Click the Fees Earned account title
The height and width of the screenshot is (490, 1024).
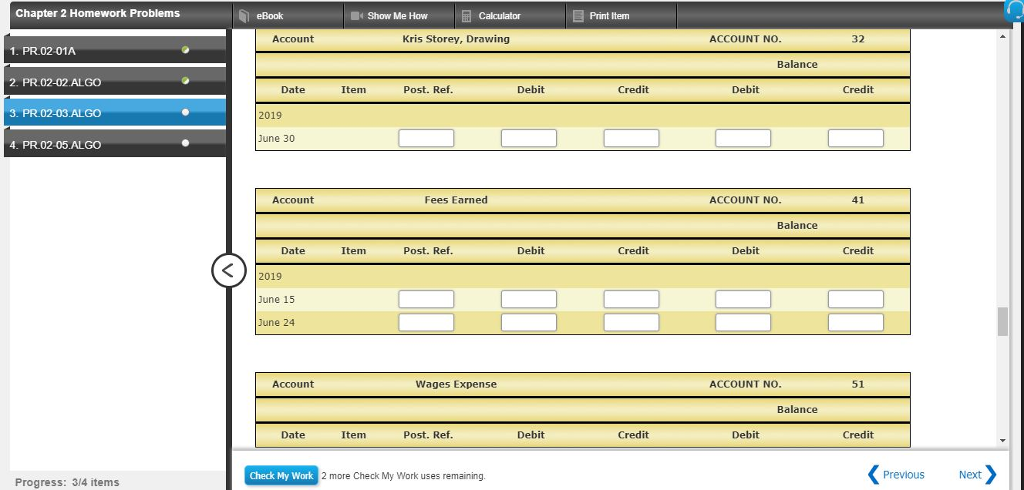(x=456, y=200)
